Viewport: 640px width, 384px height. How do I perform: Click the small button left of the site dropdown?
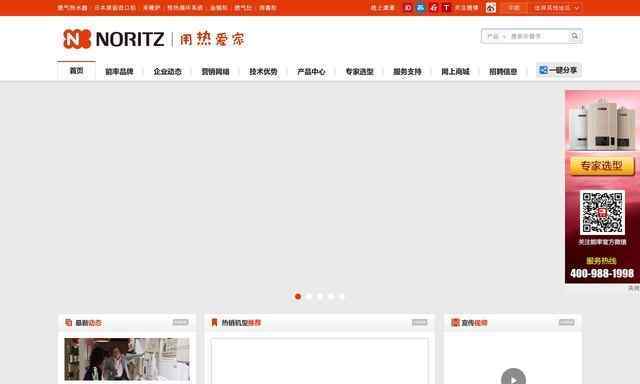(x=514, y=8)
